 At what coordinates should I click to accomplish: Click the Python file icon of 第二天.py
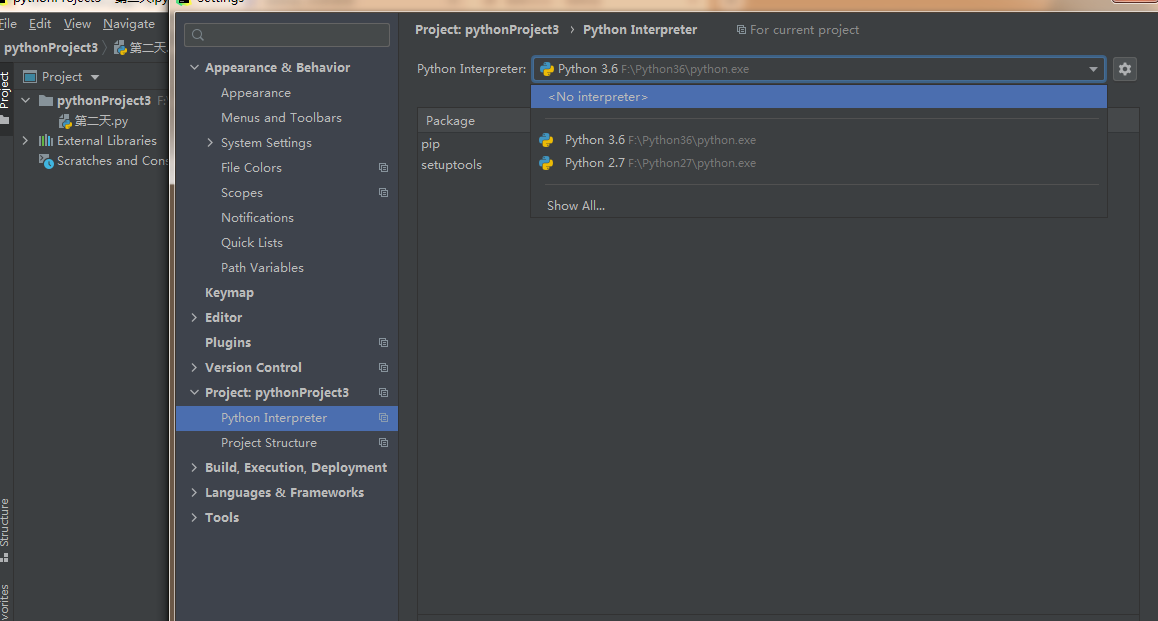[65, 121]
